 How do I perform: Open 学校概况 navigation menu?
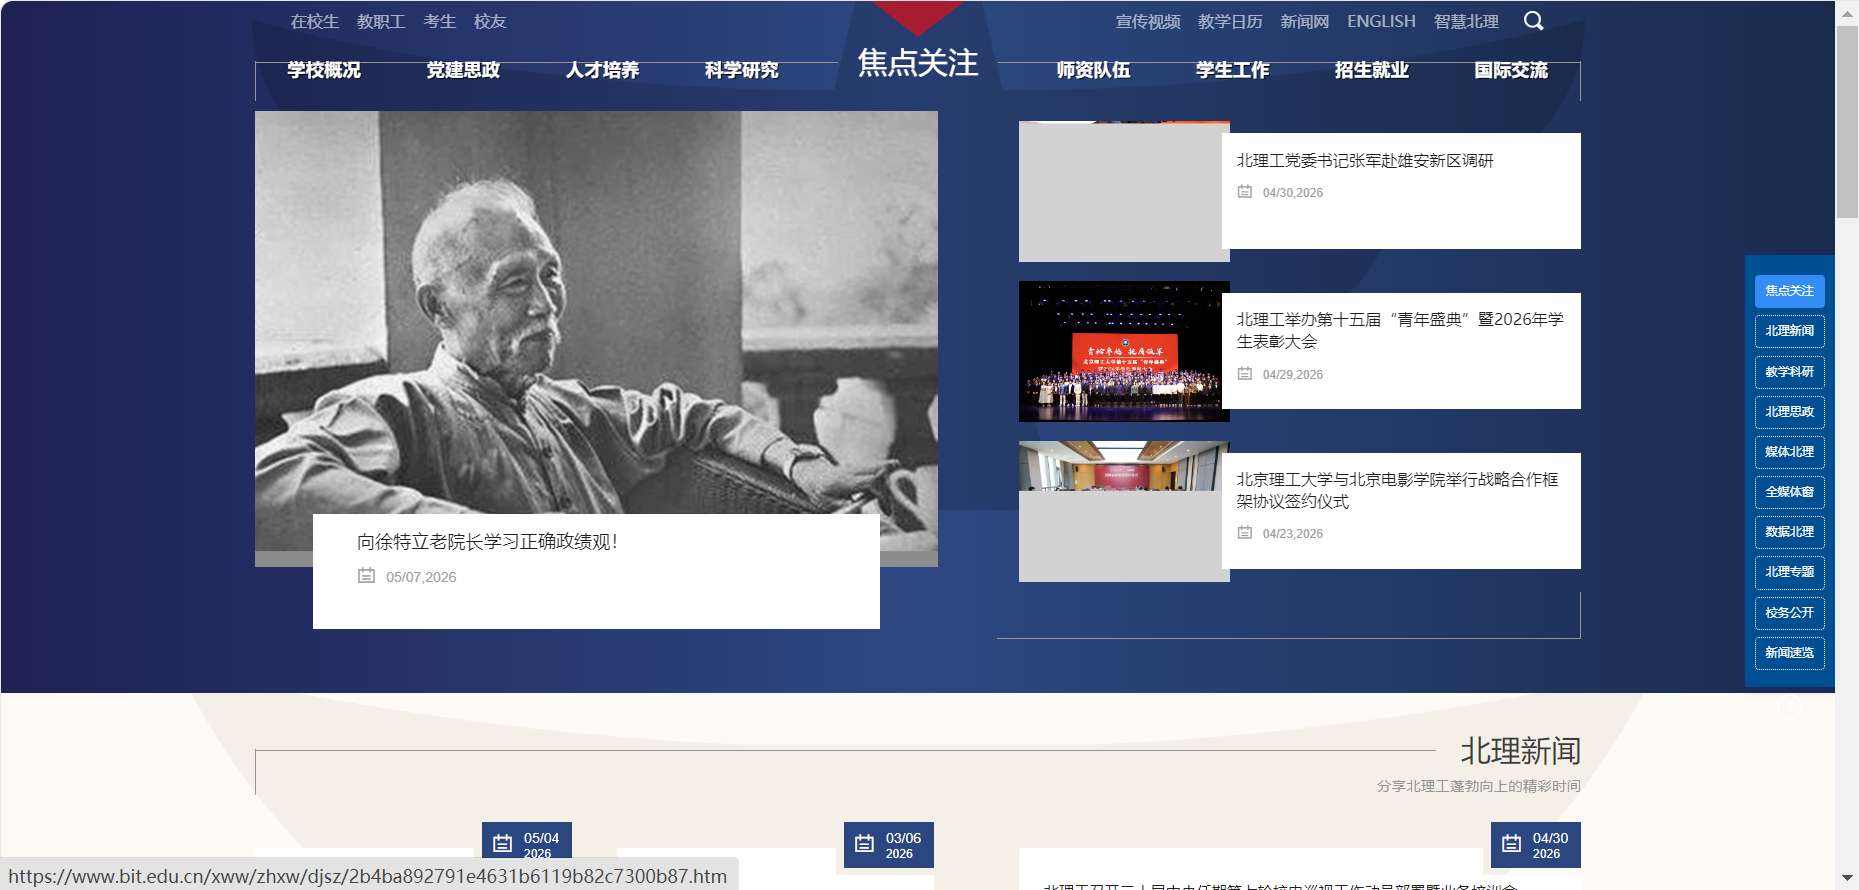[324, 70]
